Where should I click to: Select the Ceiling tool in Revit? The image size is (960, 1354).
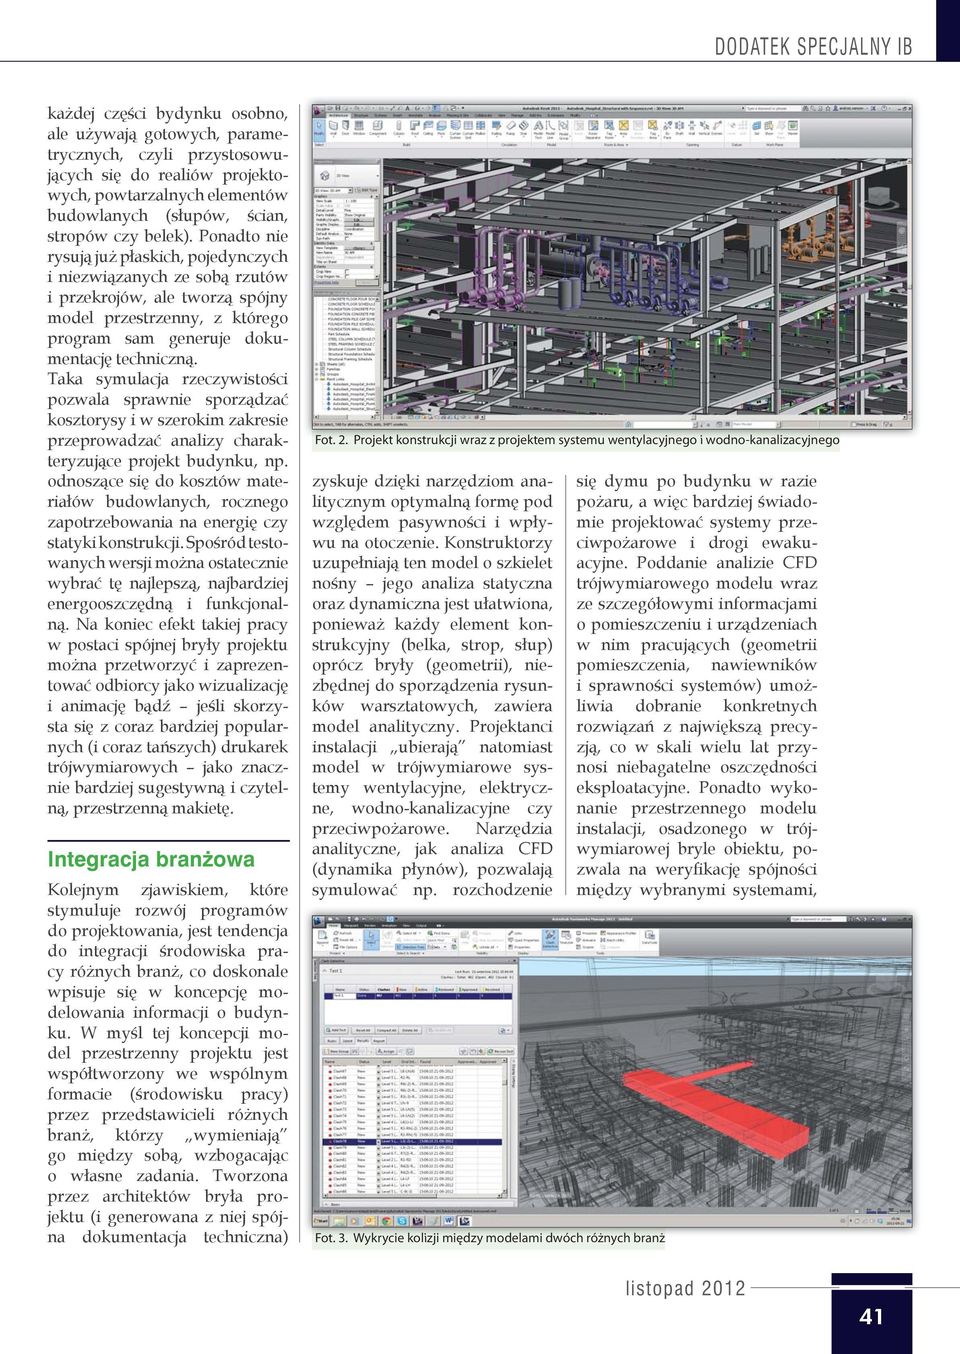coord(428,127)
